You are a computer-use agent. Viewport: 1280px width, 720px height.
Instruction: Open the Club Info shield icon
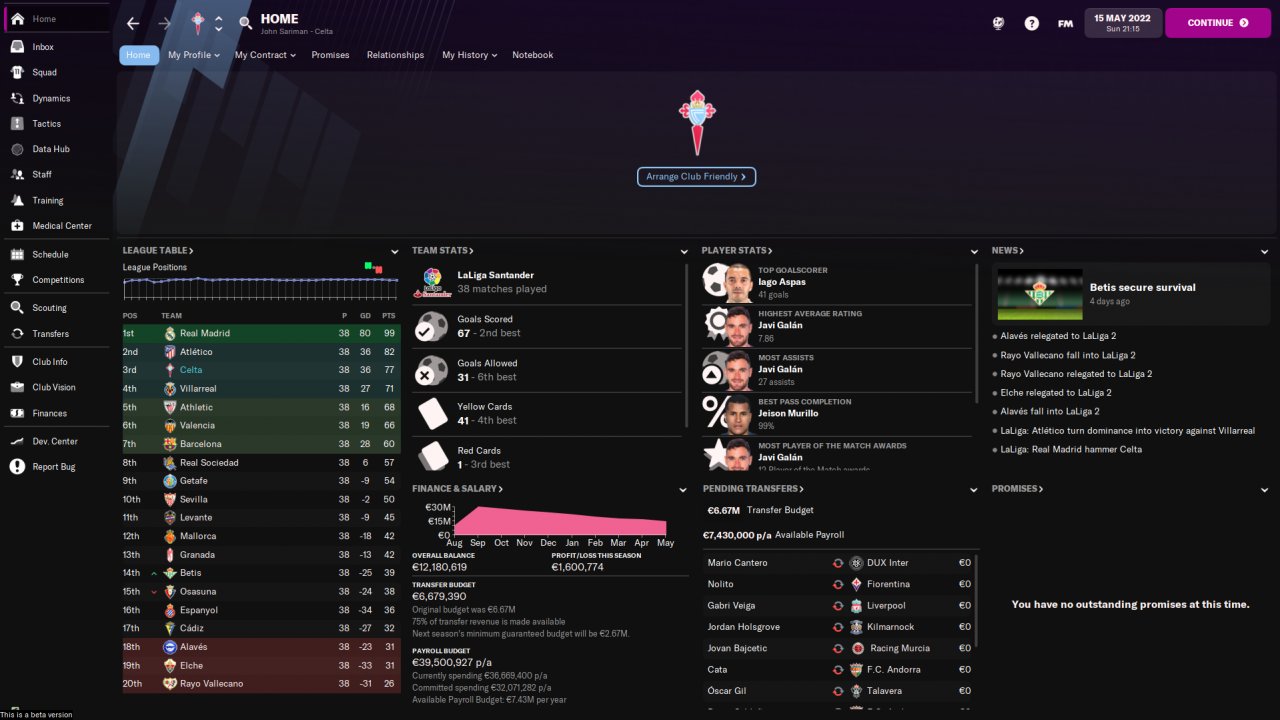tap(17, 362)
